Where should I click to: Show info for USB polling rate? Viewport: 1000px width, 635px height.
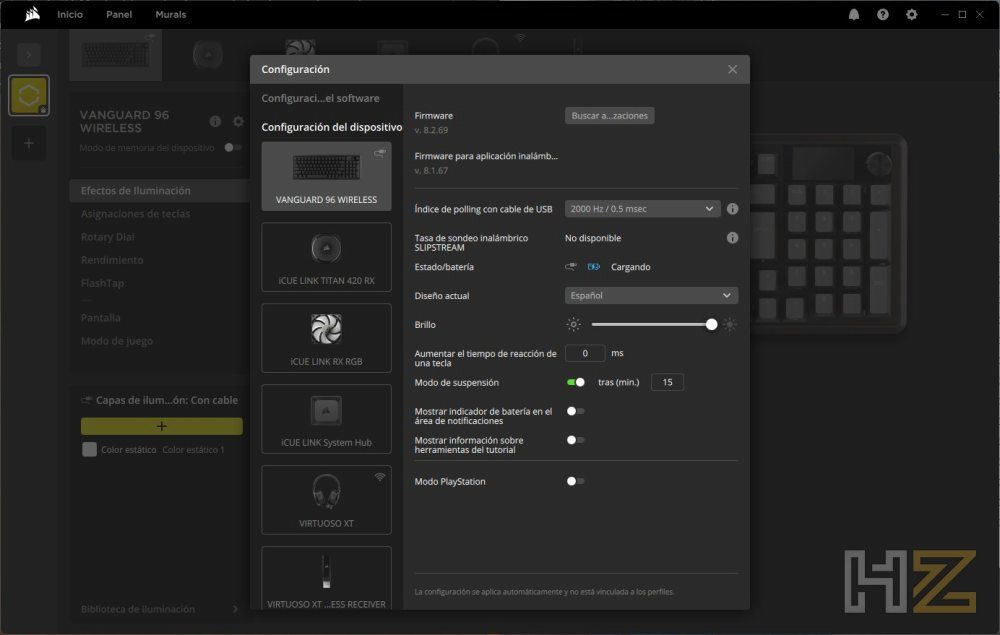point(732,208)
